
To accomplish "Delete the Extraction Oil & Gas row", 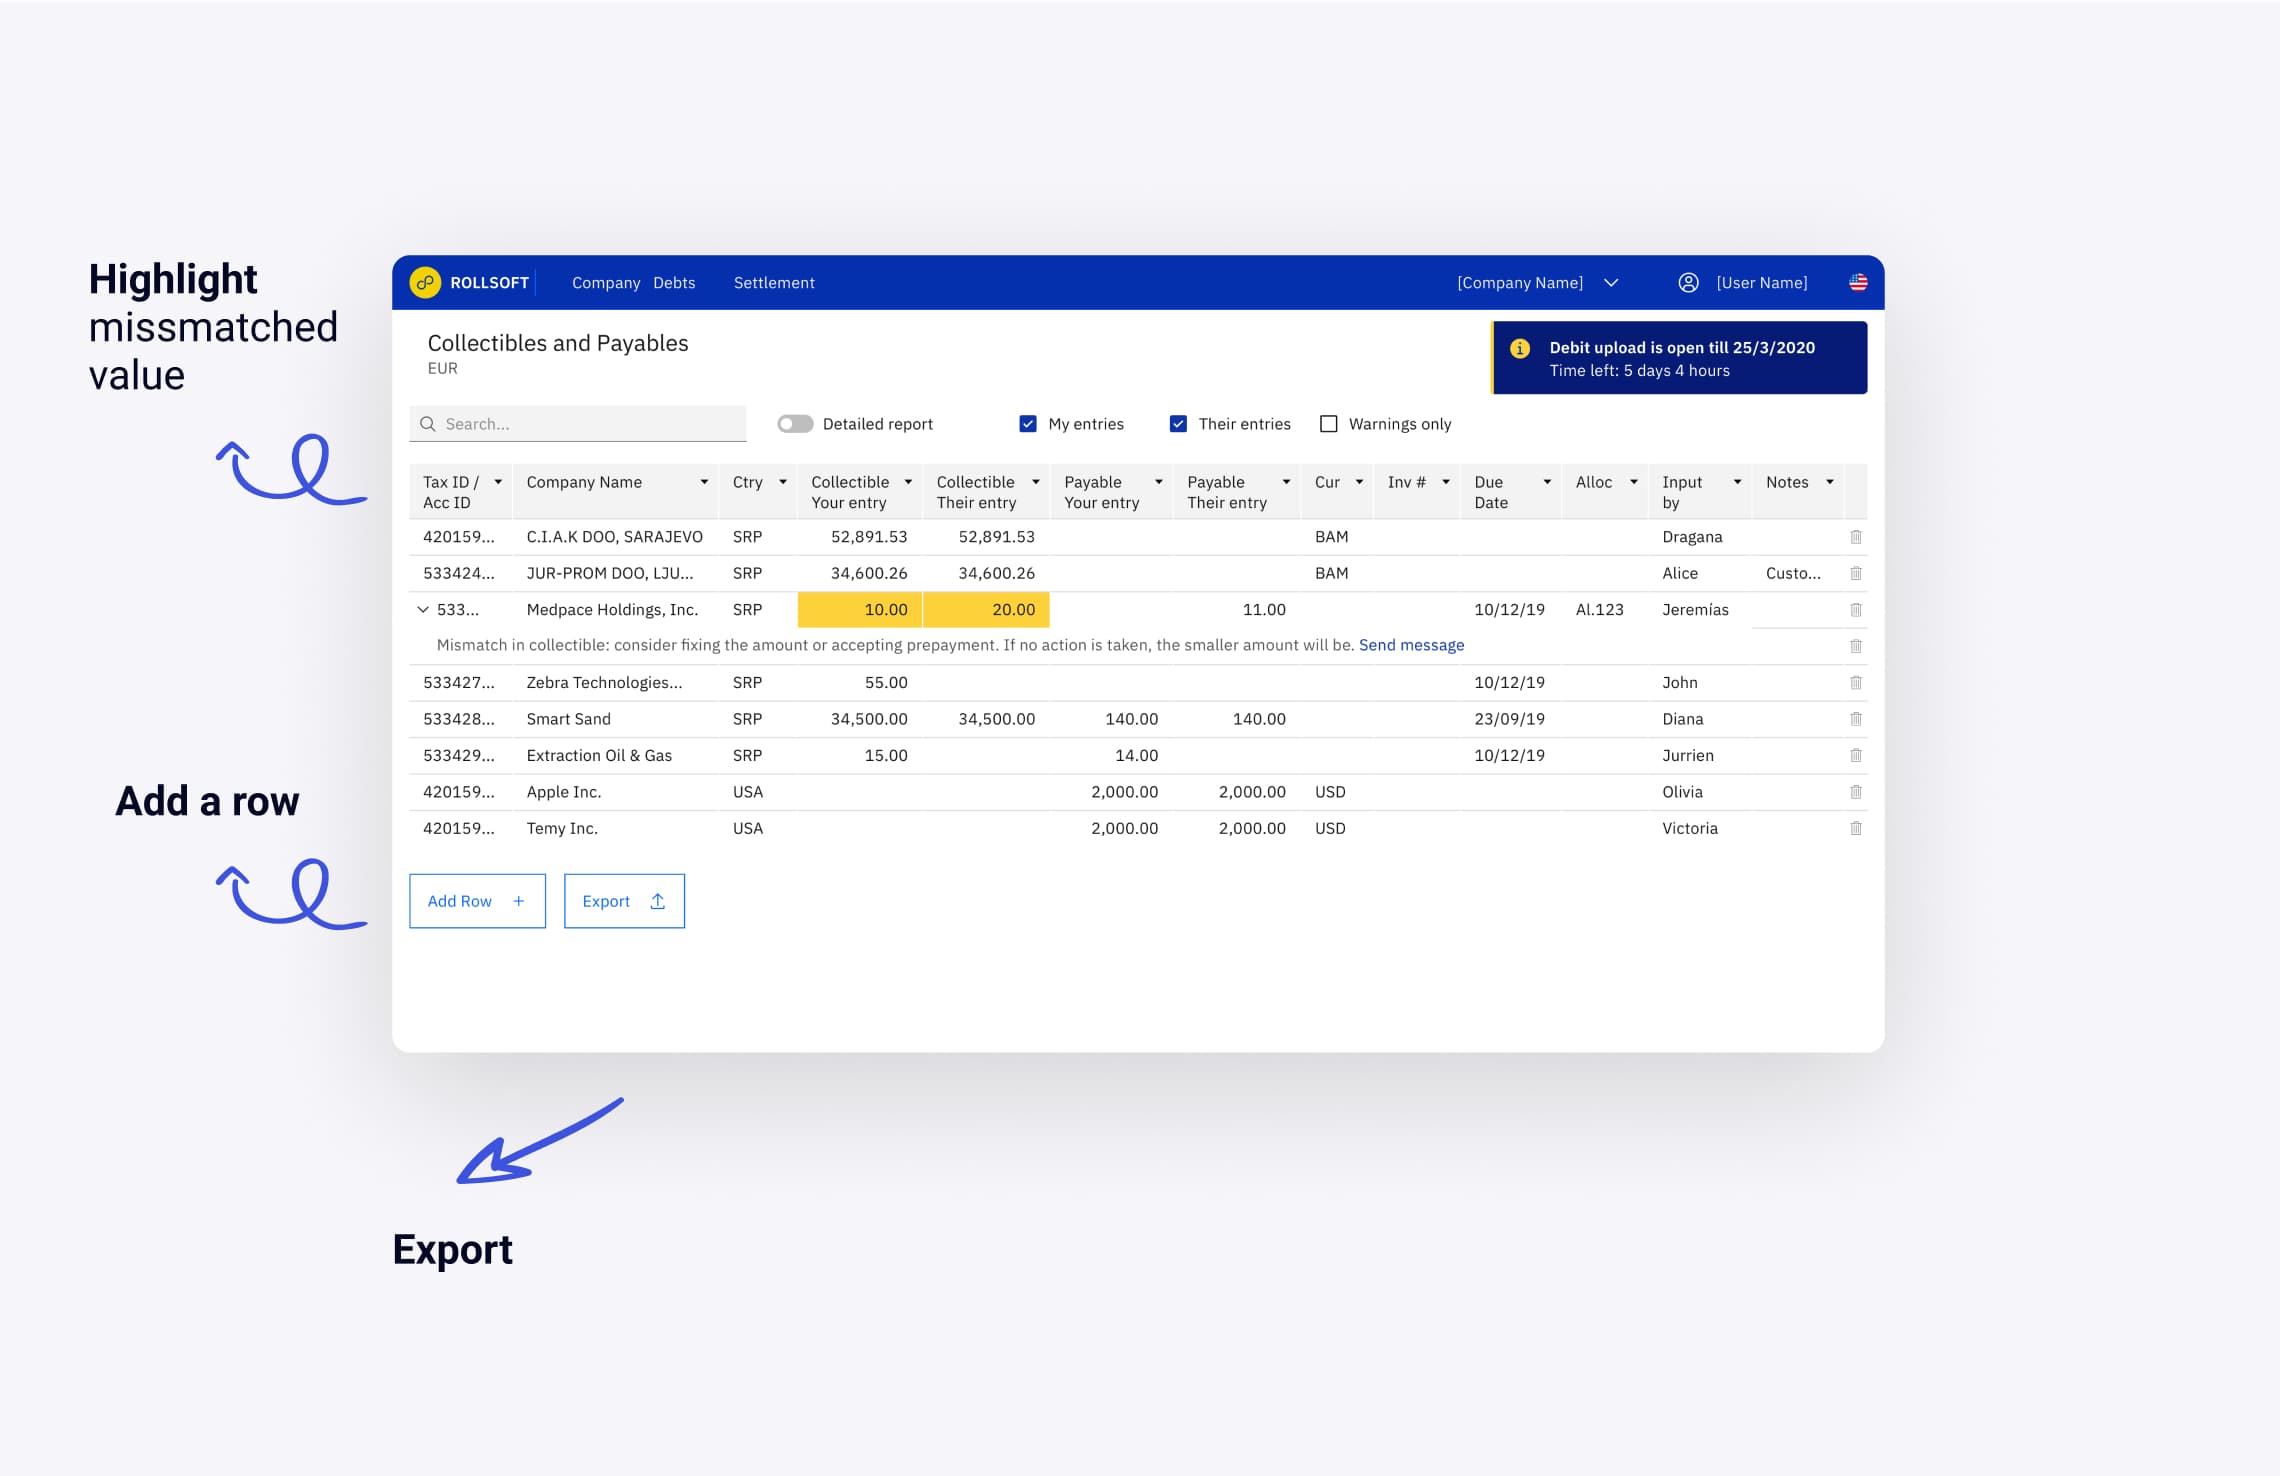I will point(1856,756).
